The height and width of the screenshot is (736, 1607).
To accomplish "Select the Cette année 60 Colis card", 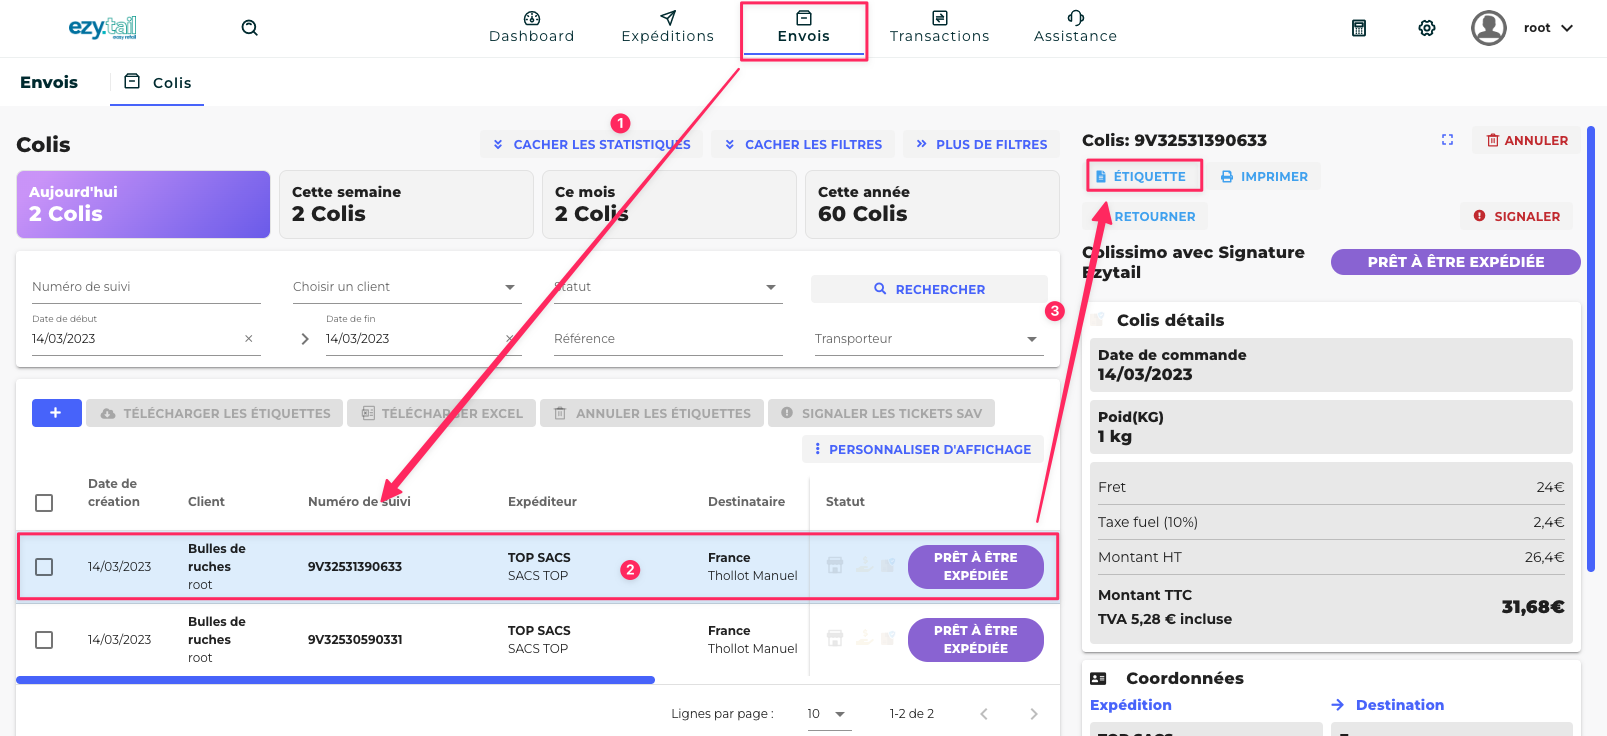I will 932,204.
